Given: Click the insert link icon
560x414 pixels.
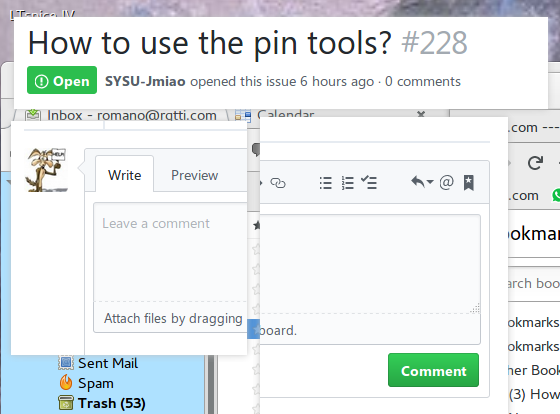Looking at the screenshot, I should click(278, 183).
